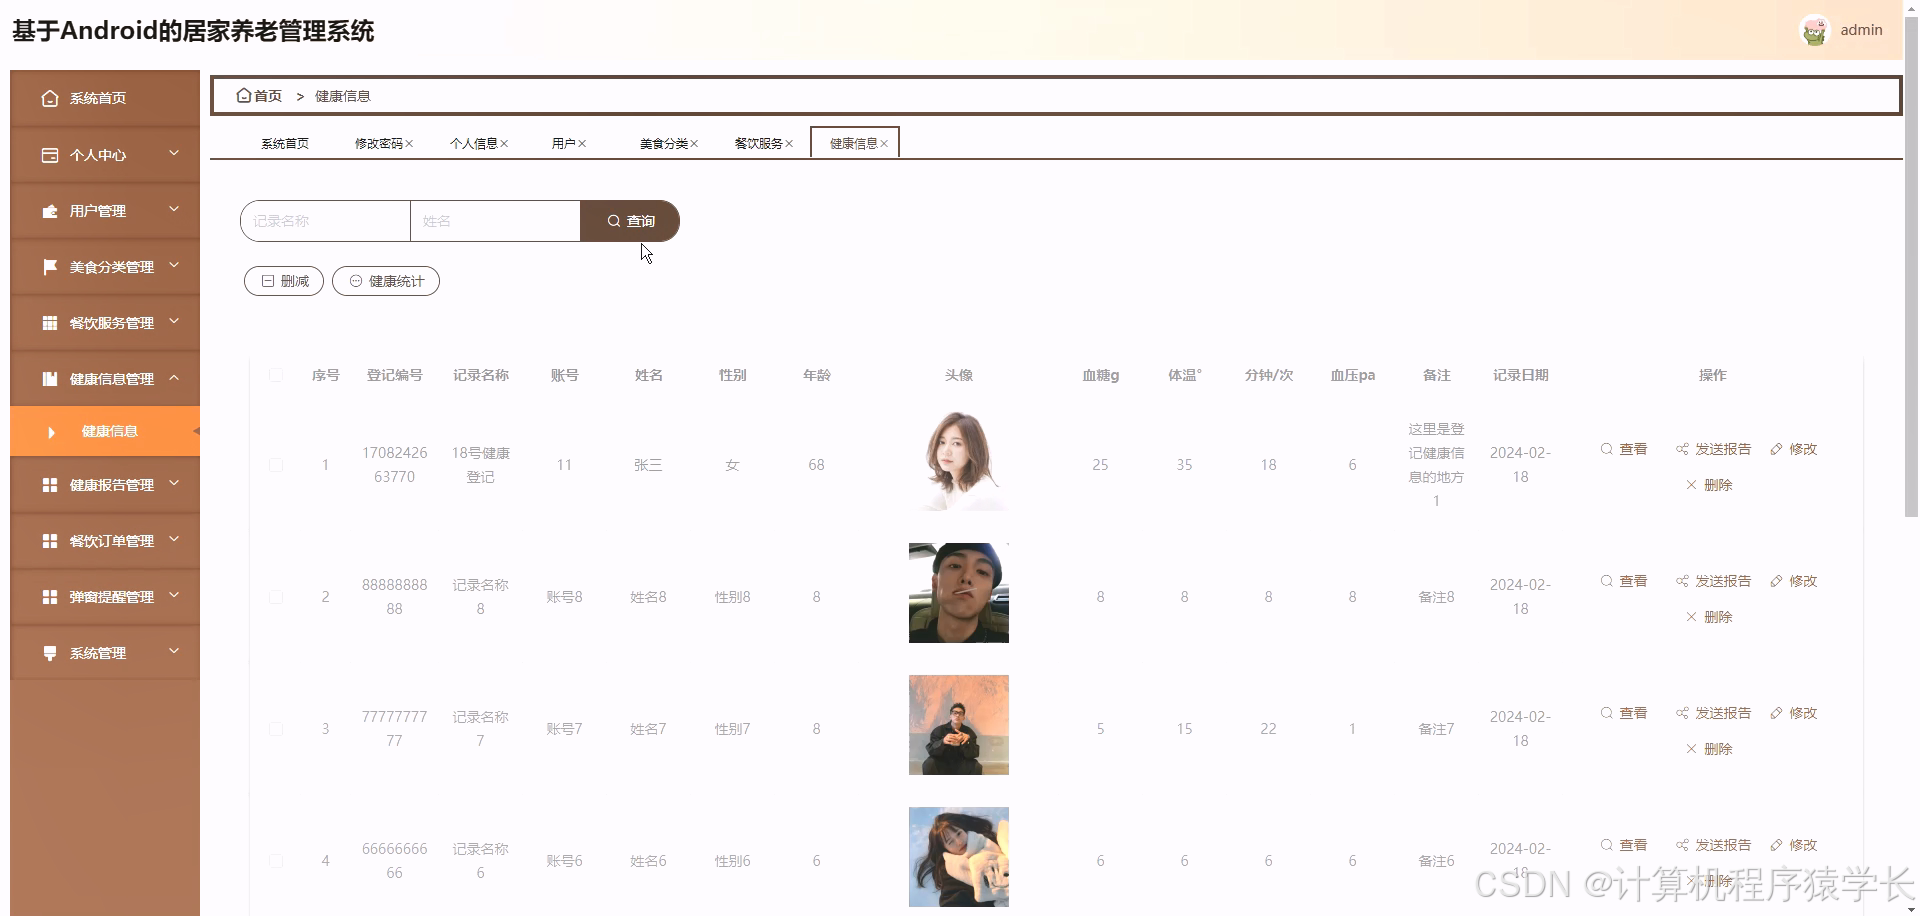1920x916 pixels.
Task: Click 美食分类管理 flag icon
Action: click(x=50, y=267)
